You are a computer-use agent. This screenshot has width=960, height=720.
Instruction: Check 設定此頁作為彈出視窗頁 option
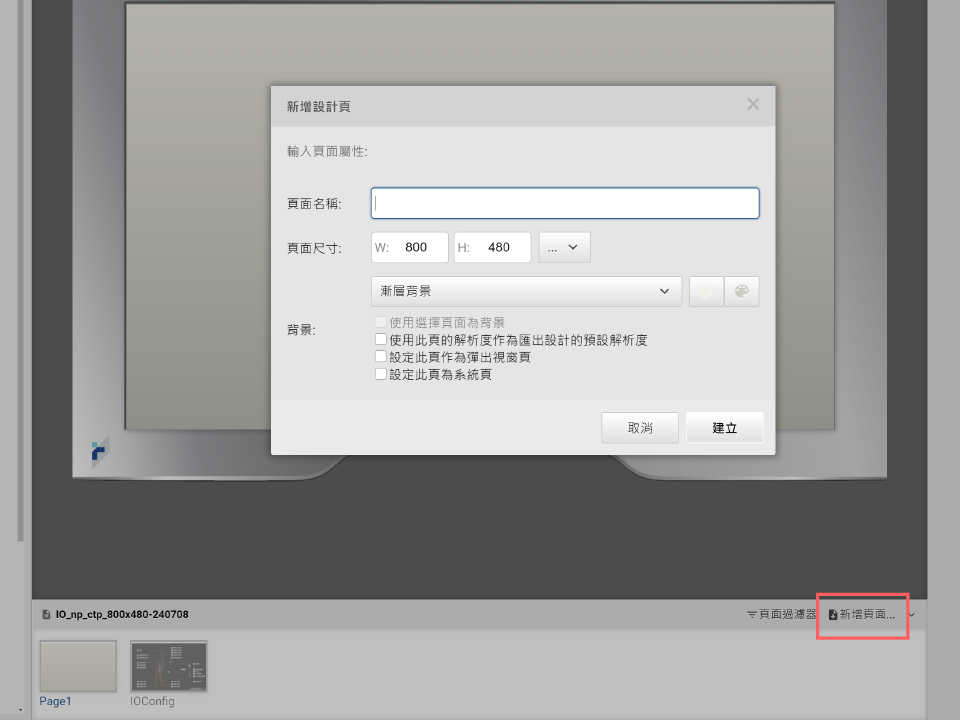(x=380, y=356)
